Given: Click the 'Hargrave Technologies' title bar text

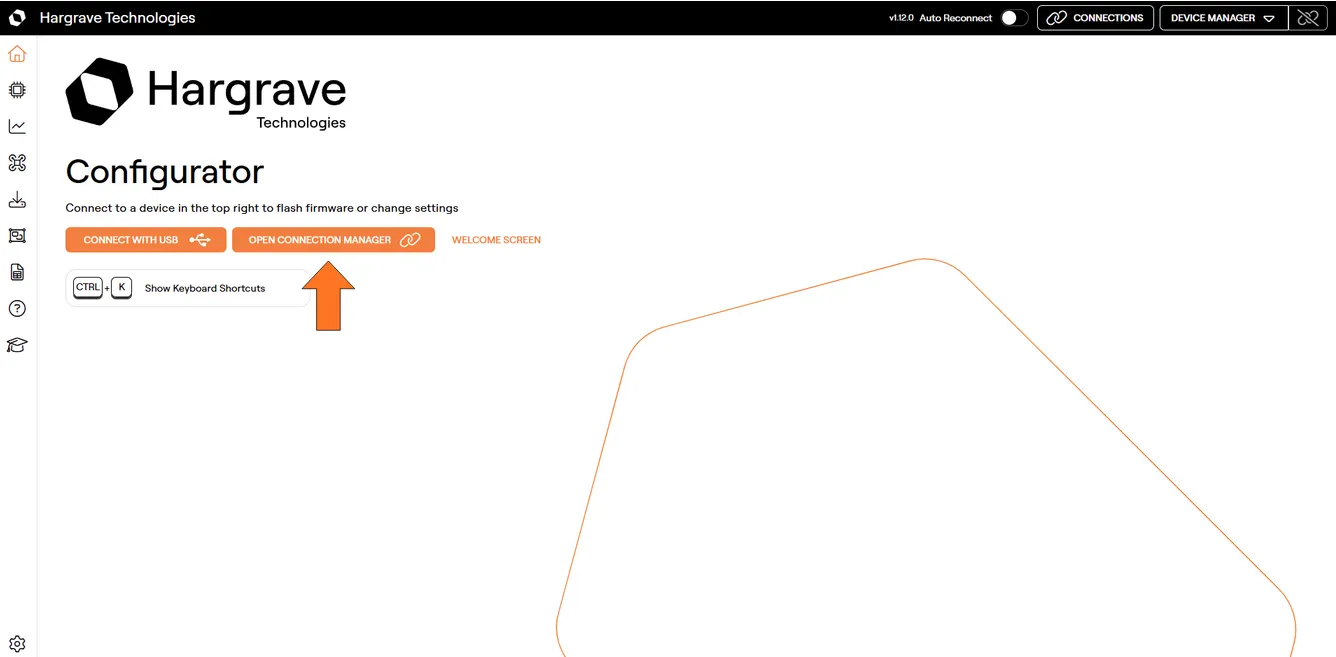Looking at the screenshot, I should click(117, 18).
